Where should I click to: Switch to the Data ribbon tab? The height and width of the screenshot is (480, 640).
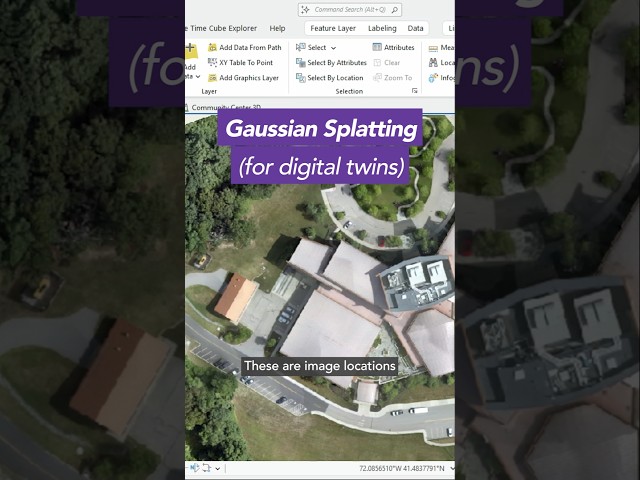(x=415, y=28)
